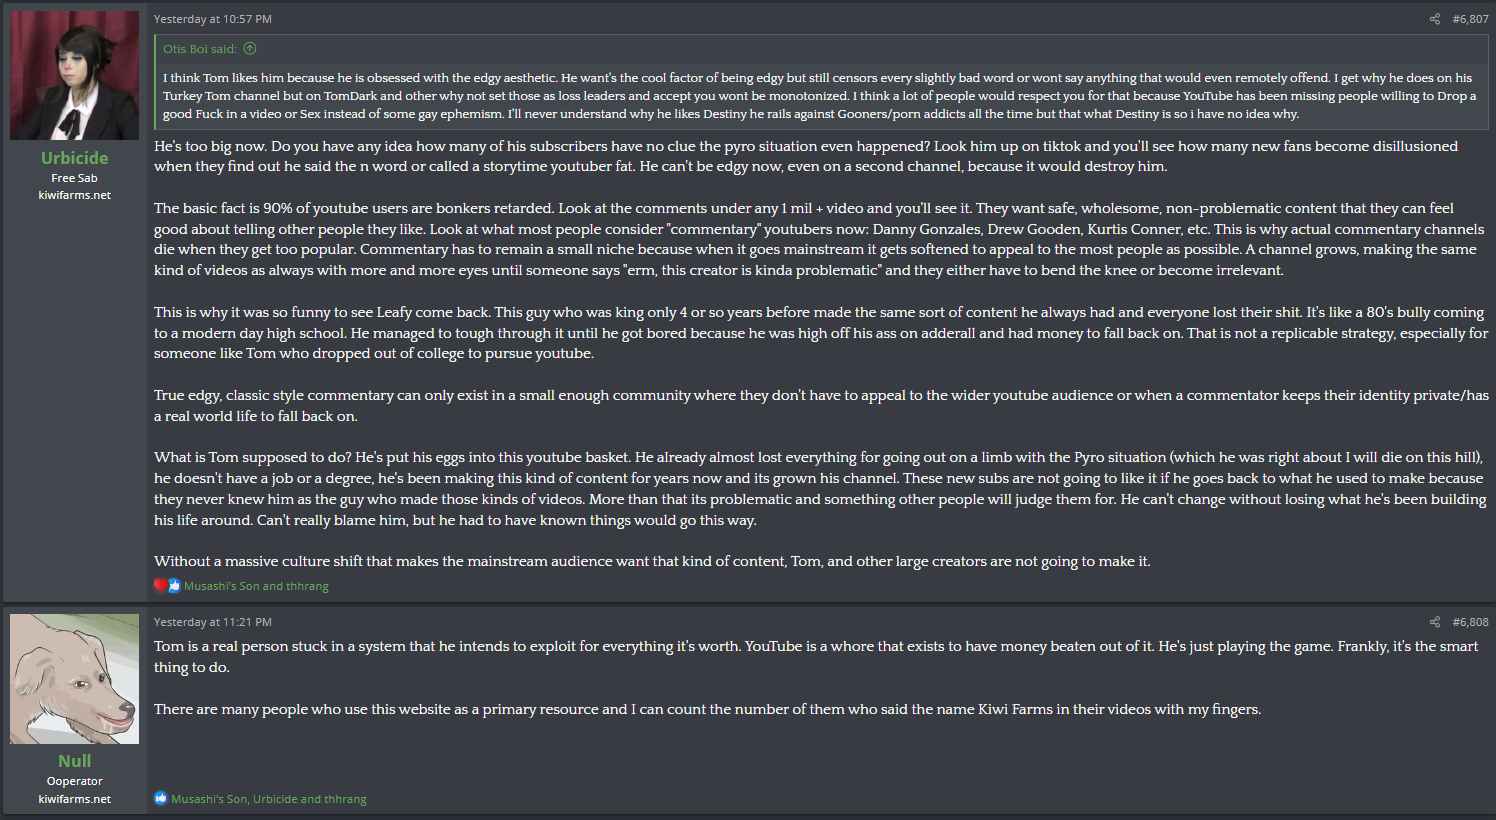The height and width of the screenshot is (820, 1496).
Task: Click the "Yesterday at 10:57 PM" timestamp
Action: click(213, 19)
